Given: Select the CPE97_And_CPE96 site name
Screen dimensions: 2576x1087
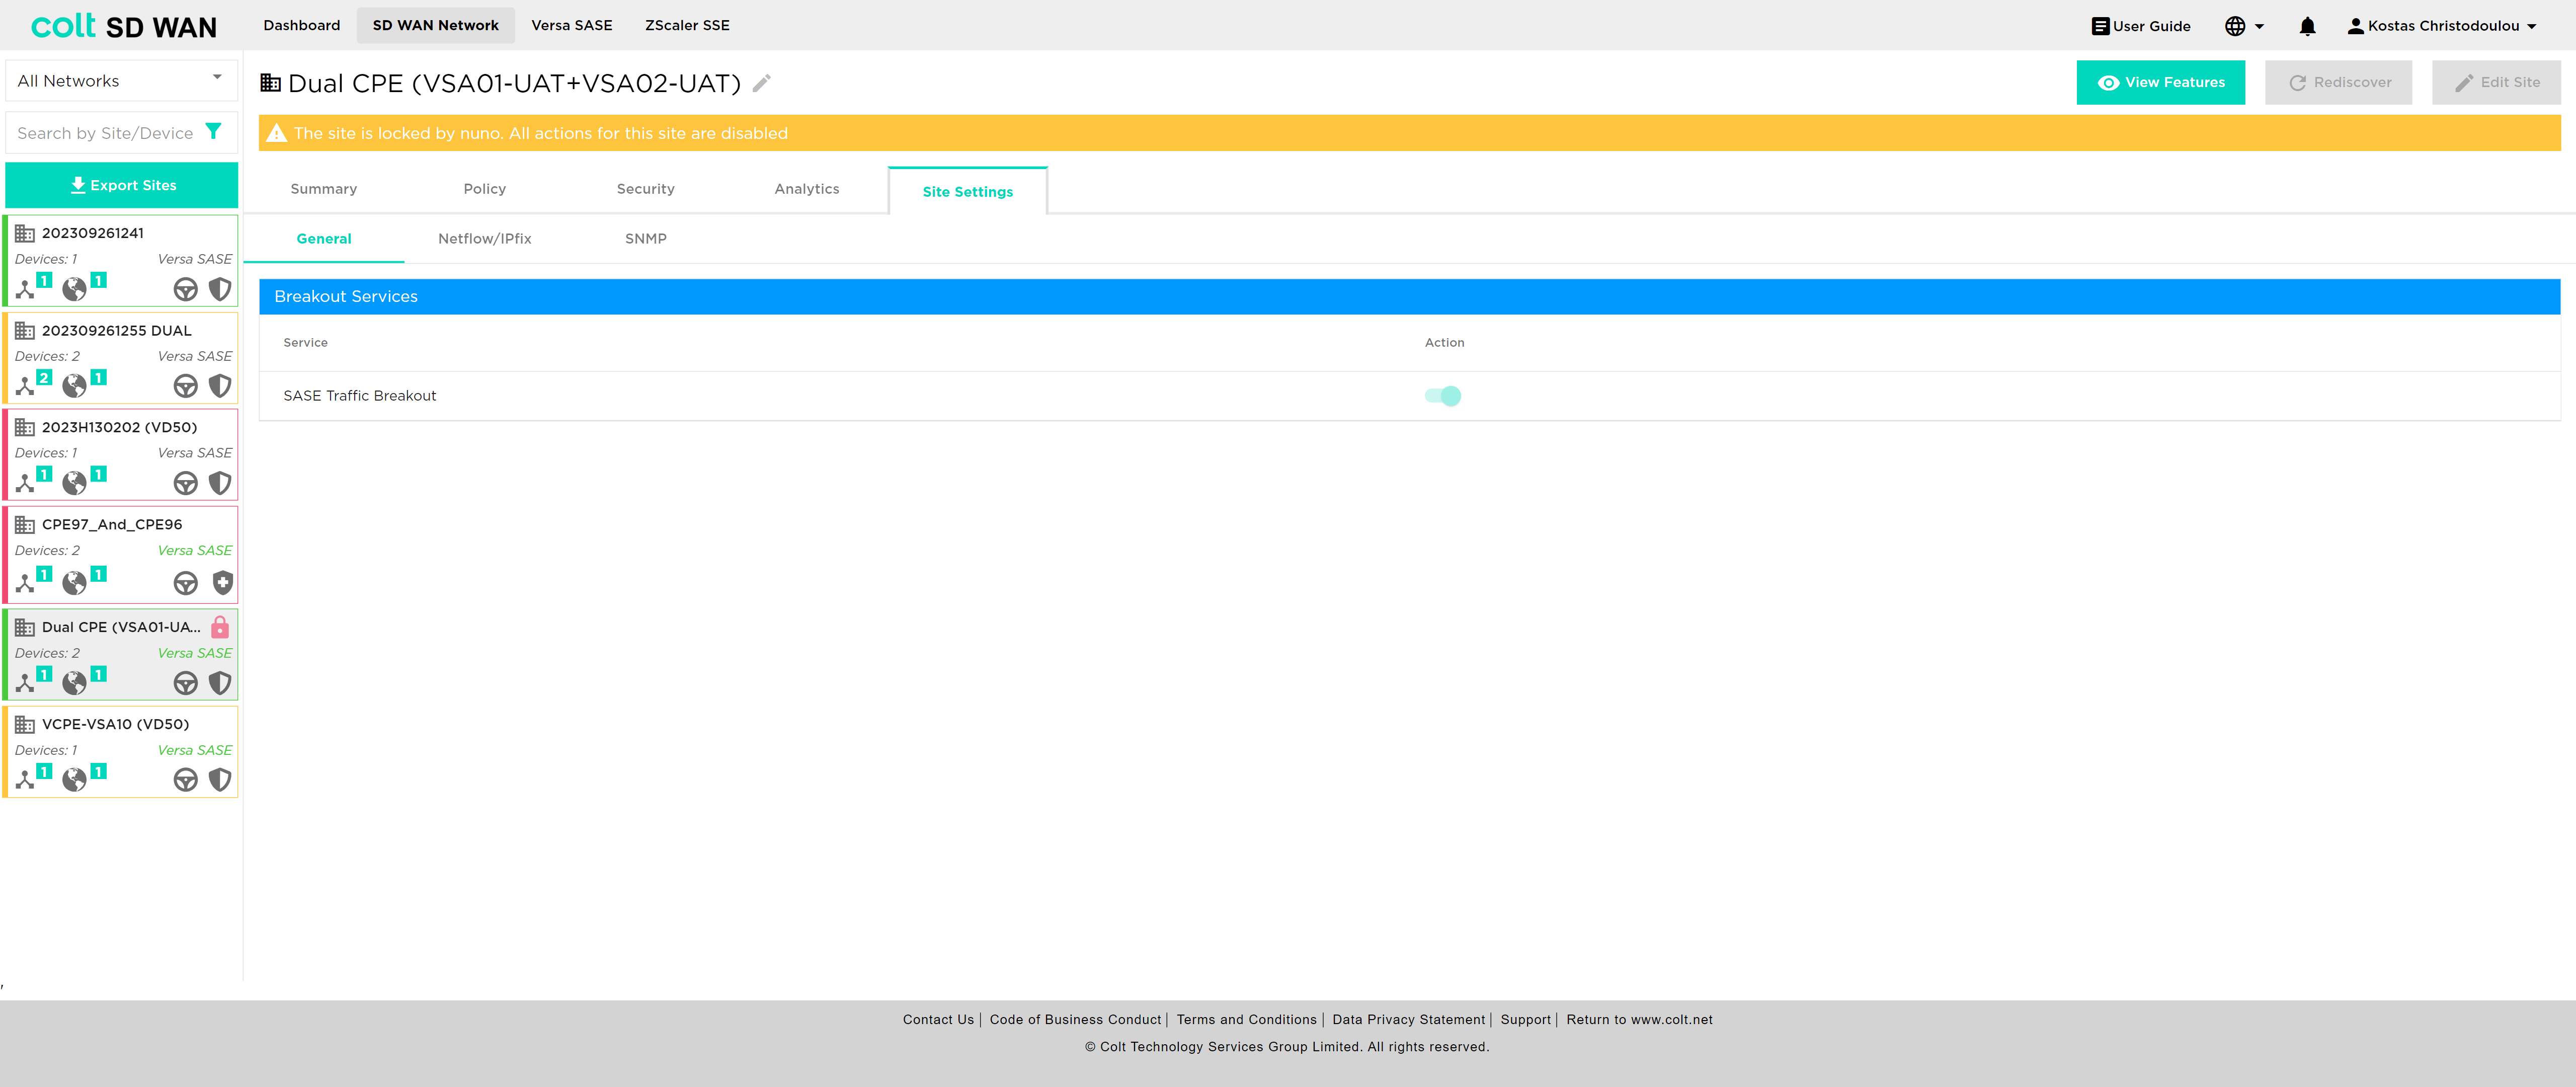Looking at the screenshot, I should pyautogui.click(x=112, y=525).
